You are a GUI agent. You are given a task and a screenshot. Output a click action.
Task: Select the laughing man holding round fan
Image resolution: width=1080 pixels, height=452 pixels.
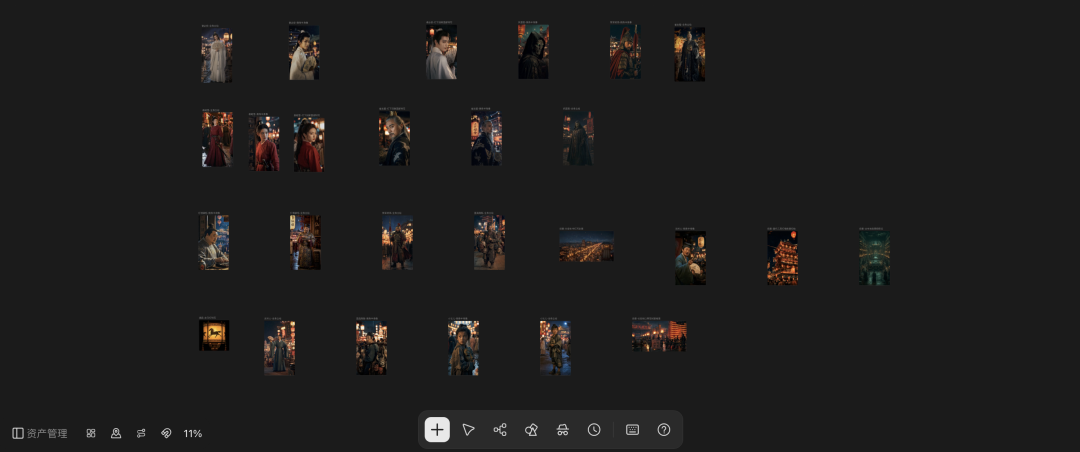(690, 258)
